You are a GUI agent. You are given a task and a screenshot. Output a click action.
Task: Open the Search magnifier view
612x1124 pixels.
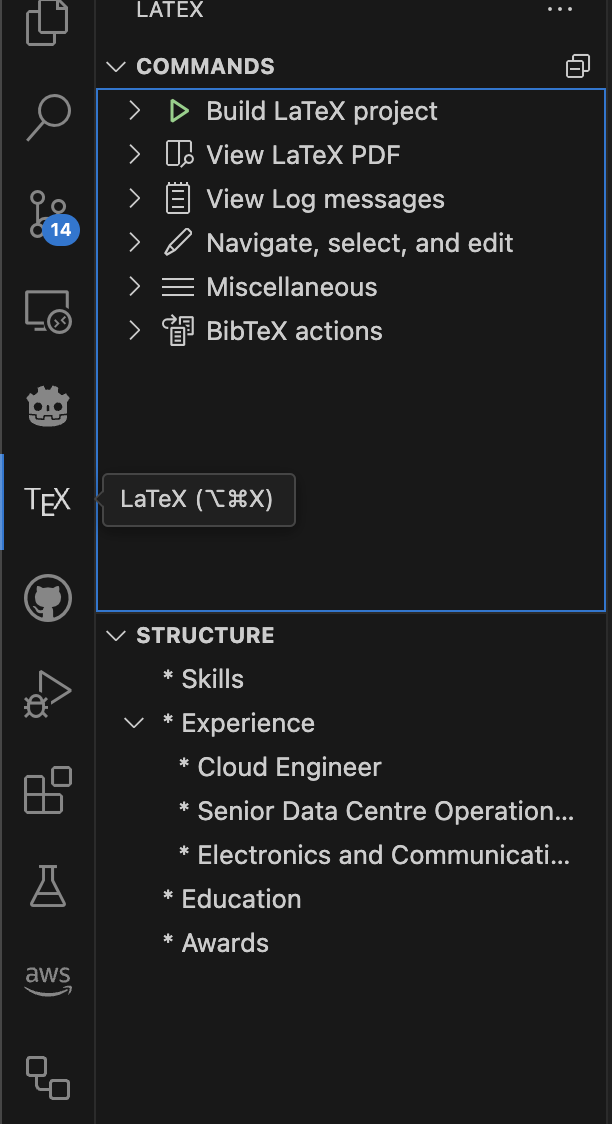(x=48, y=118)
